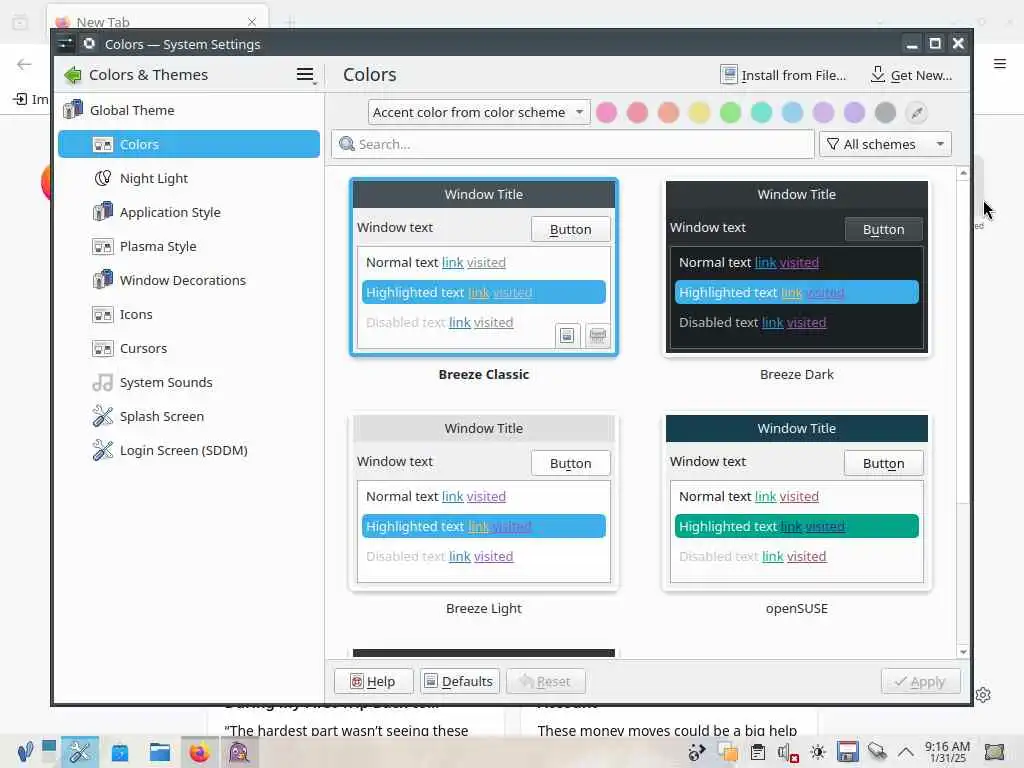Click Get New... button

pyautogui.click(x=911, y=75)
